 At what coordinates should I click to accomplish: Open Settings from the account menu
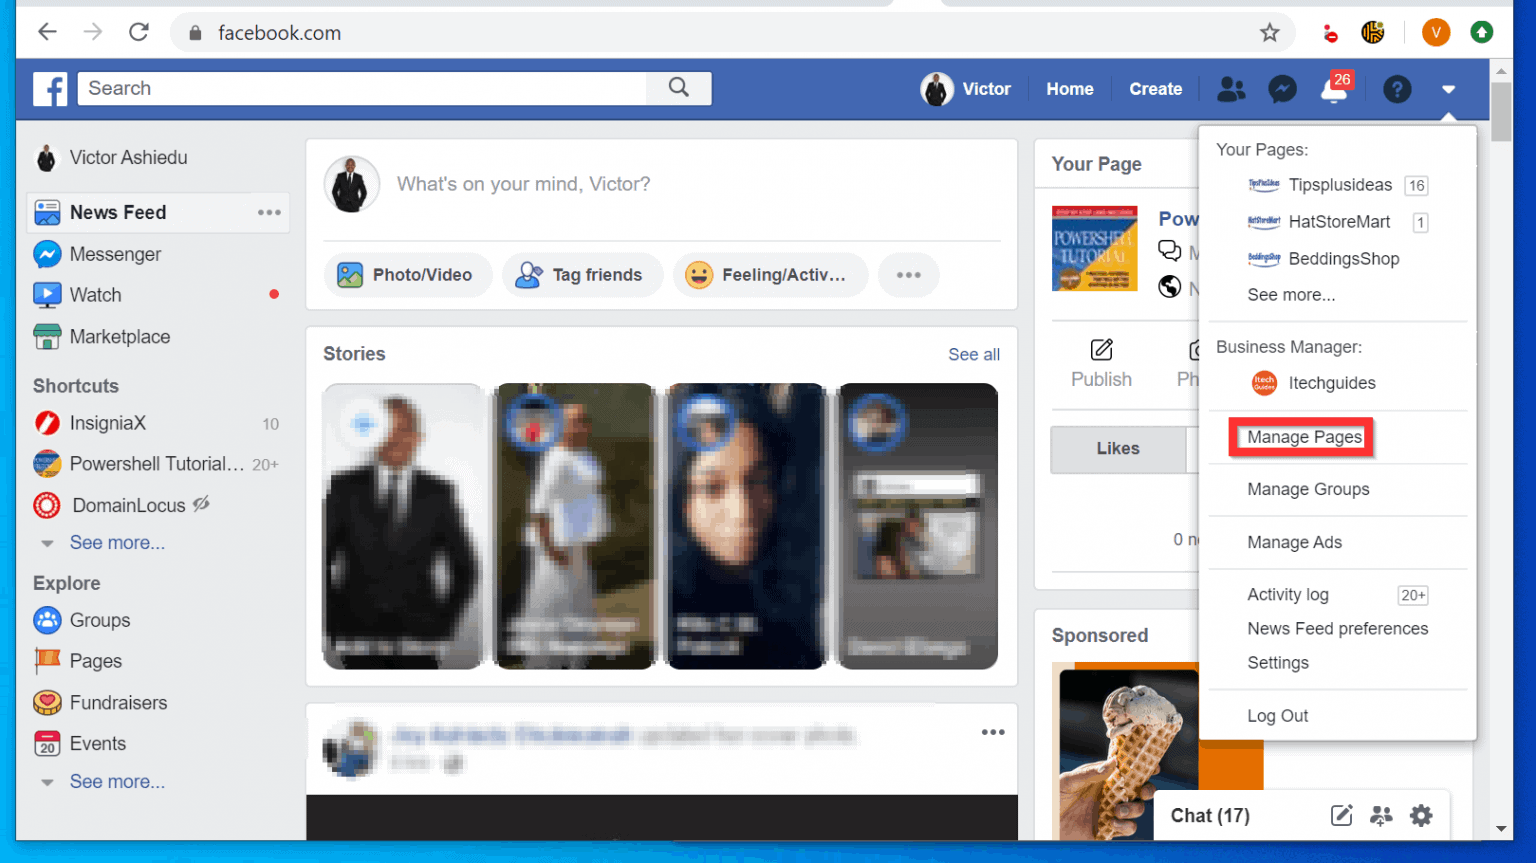click(x=1278, y=662)
